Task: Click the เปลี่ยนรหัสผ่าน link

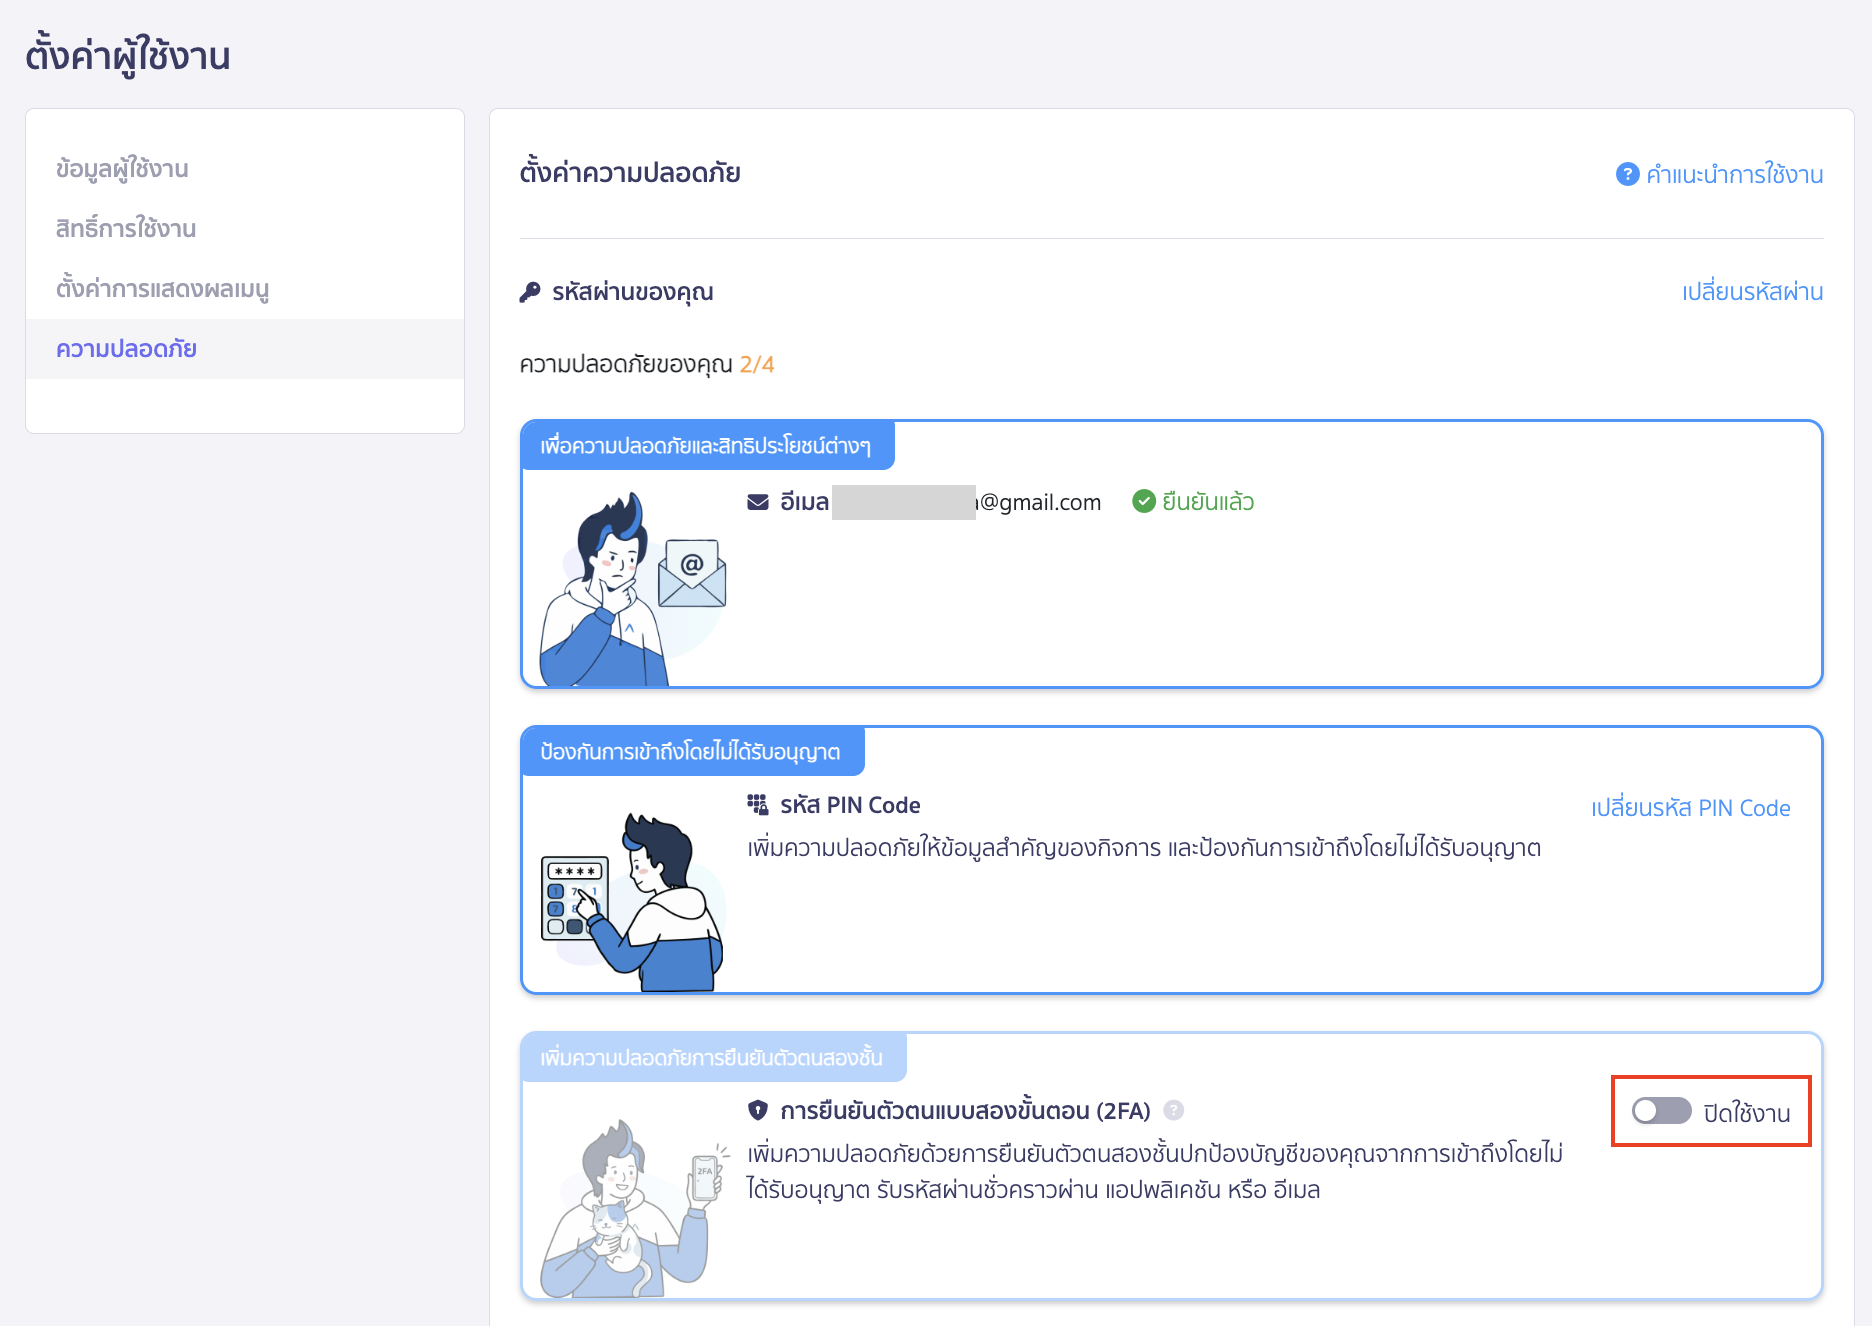Action: tap(1753, 291)
